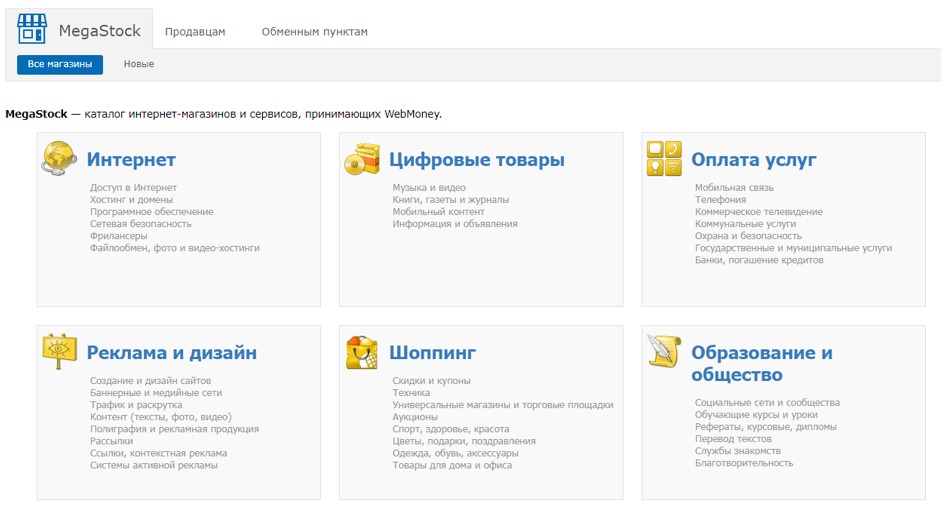Select the Техника link
The height and width of the screenshot is (505, 948).
(x=411, y=393)
